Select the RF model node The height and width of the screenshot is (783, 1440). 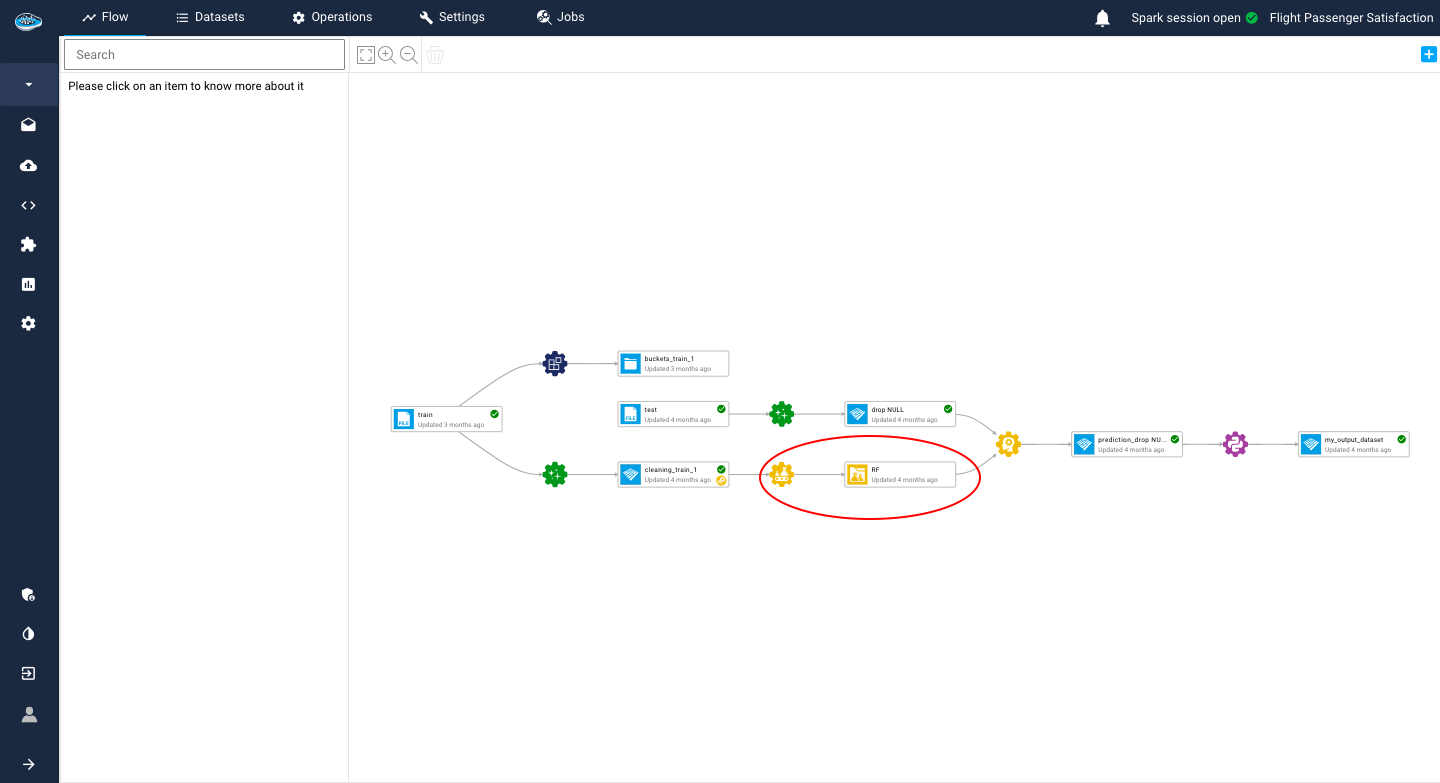click(900, 474)
